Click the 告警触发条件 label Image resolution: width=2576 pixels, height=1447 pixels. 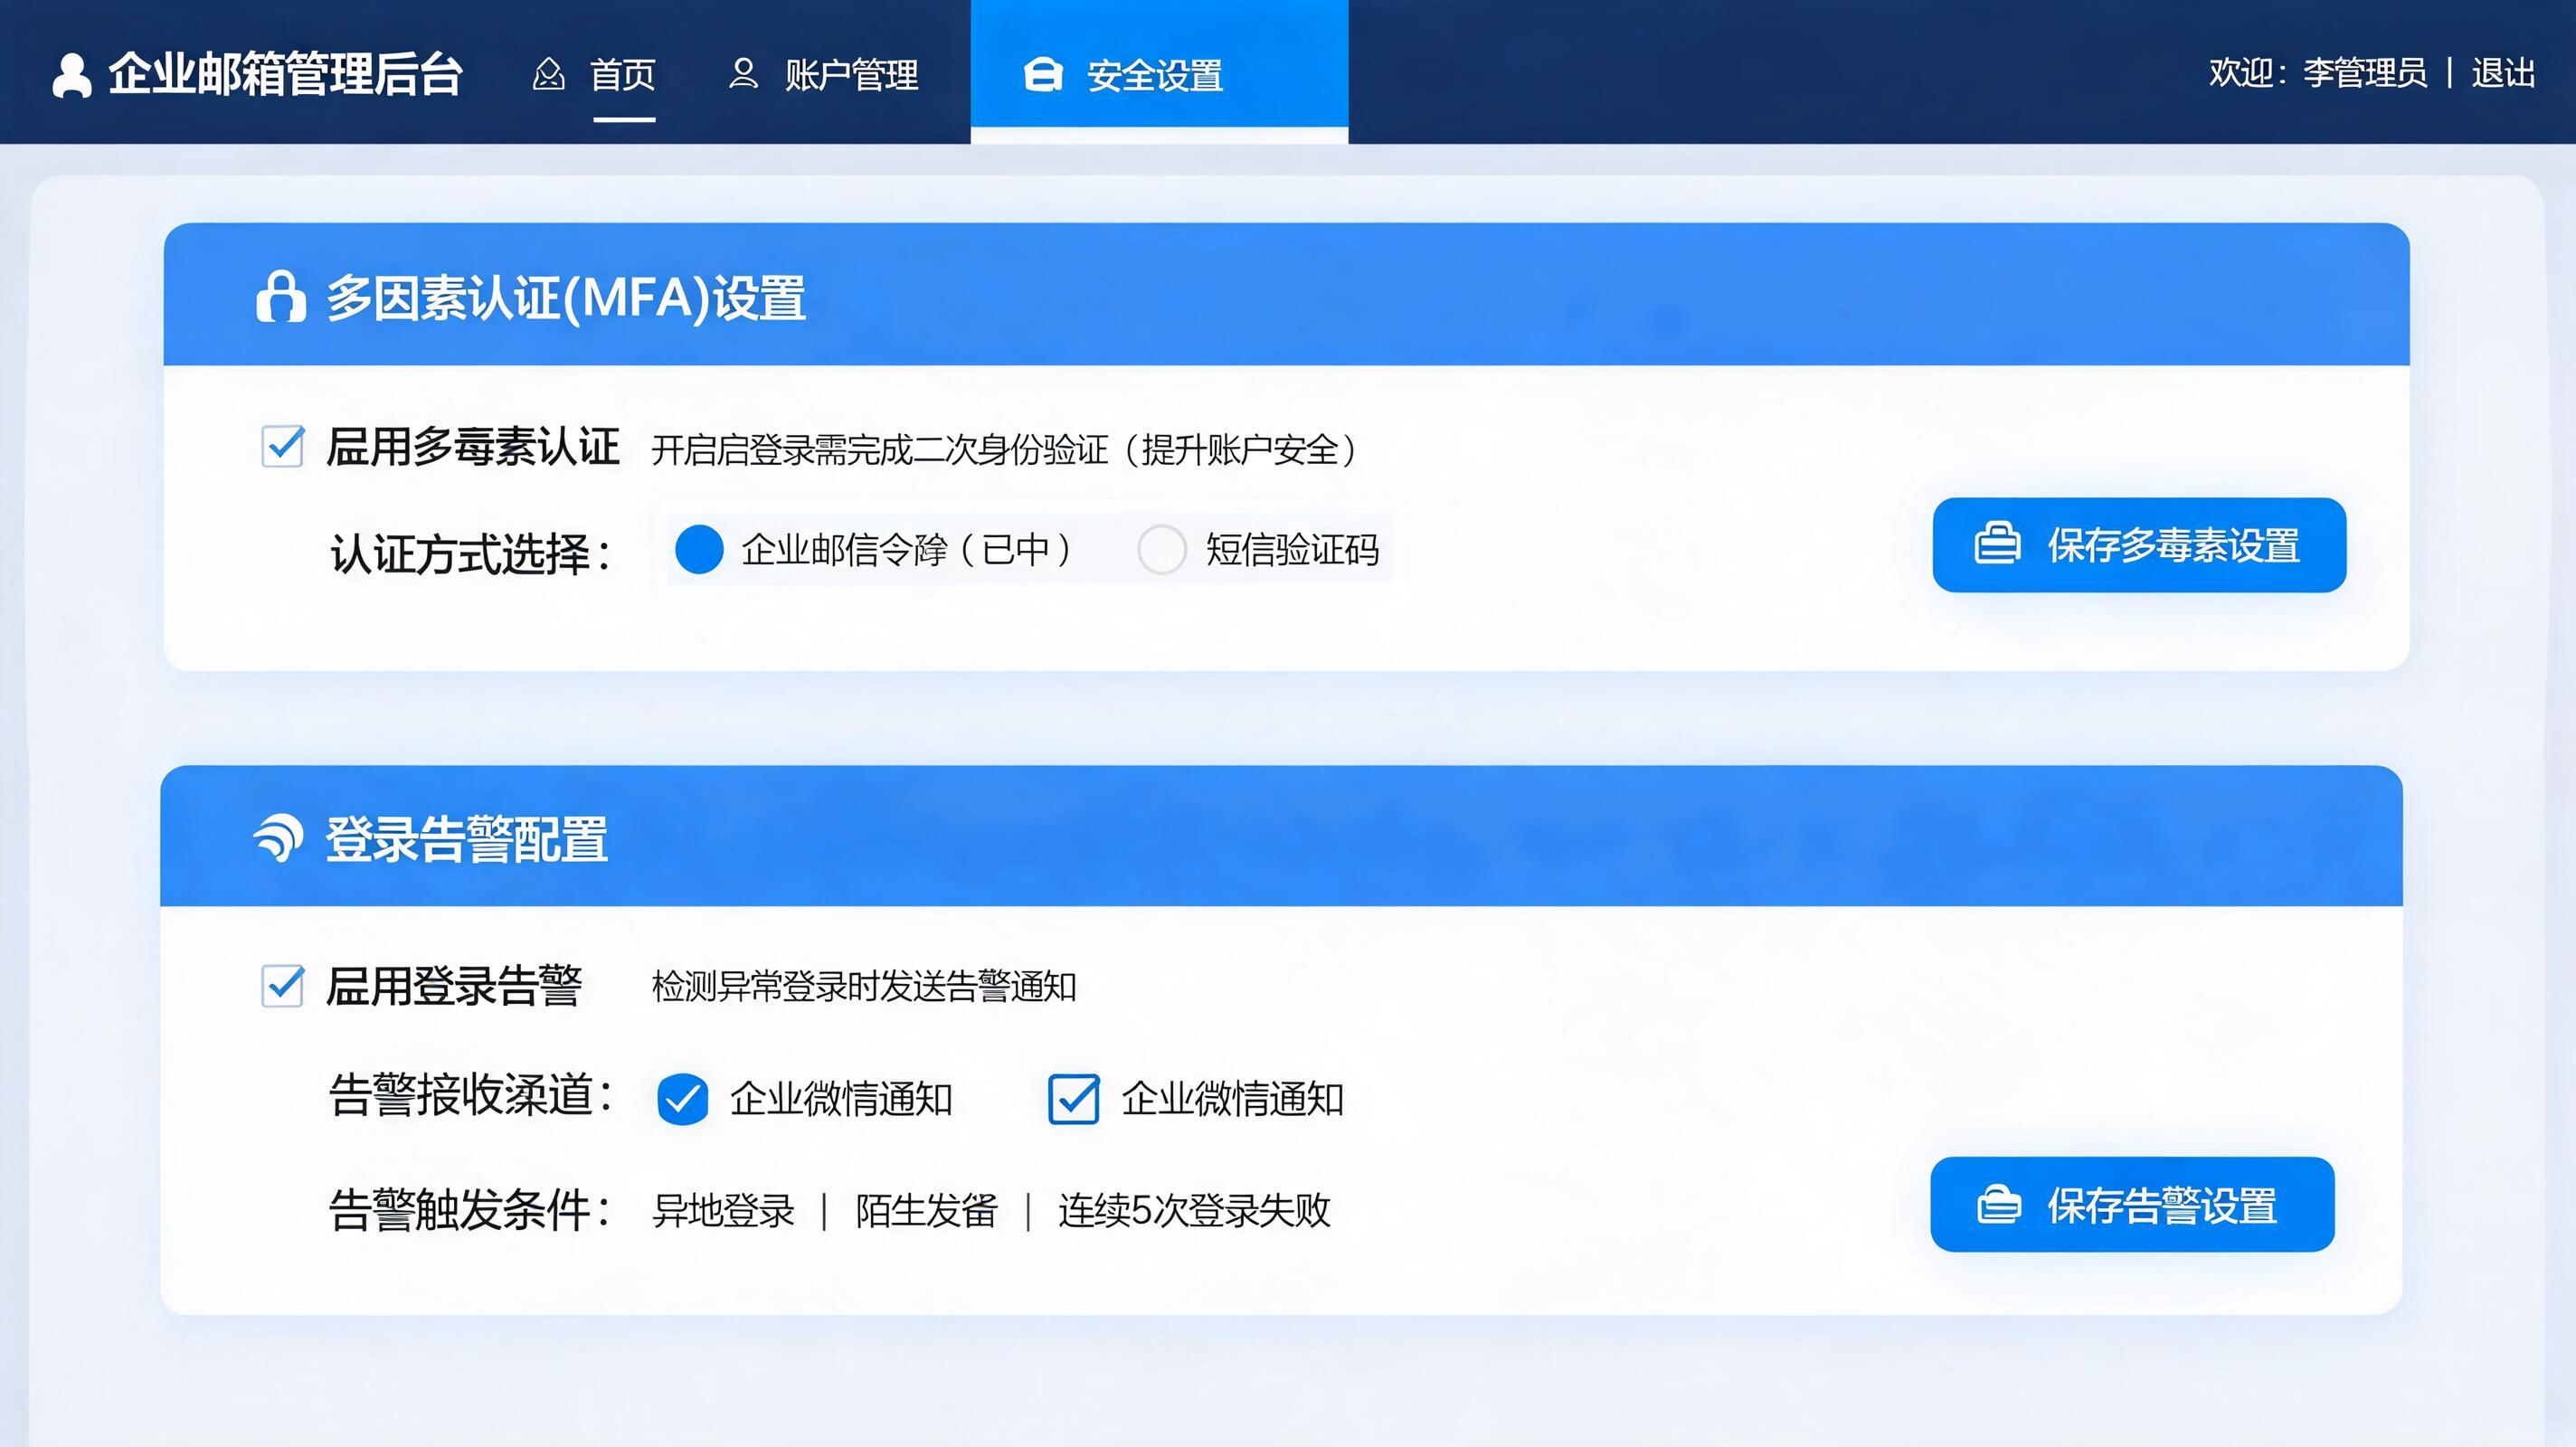[470, 1210]
